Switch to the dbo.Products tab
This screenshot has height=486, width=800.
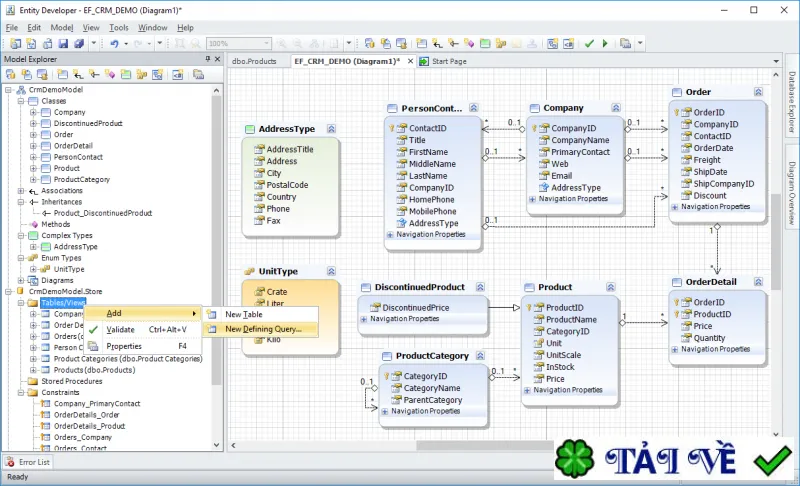tap(254, 61)
